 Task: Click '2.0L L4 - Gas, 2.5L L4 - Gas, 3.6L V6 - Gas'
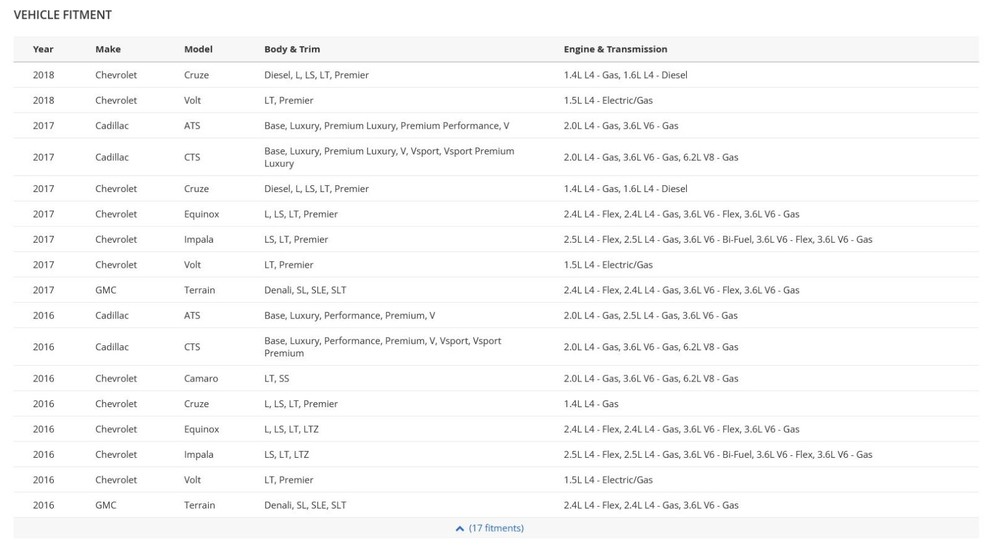[x=651, y=315]
